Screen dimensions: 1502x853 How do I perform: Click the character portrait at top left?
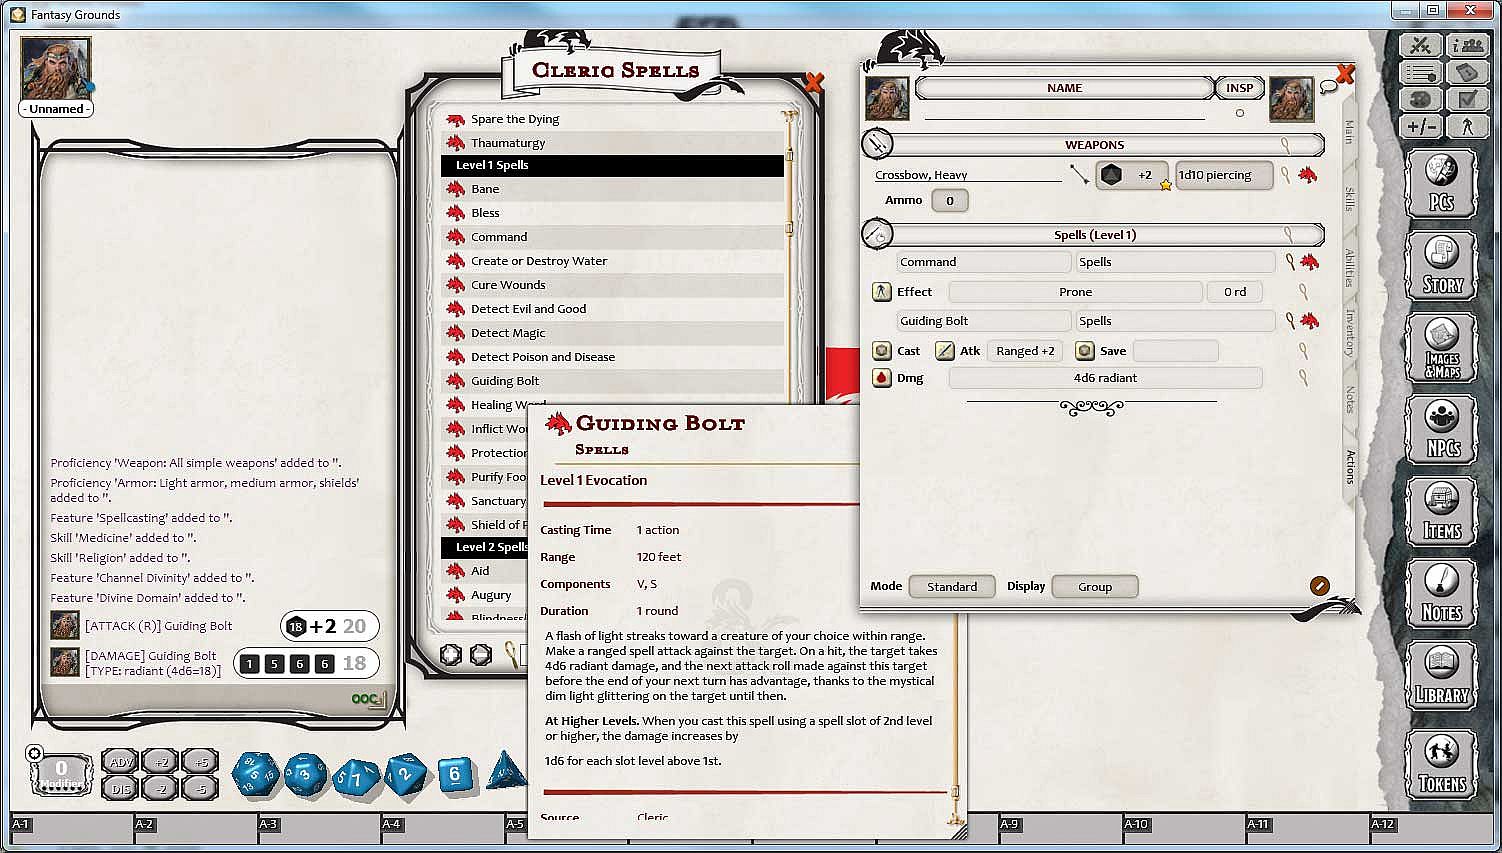point(56,68)
